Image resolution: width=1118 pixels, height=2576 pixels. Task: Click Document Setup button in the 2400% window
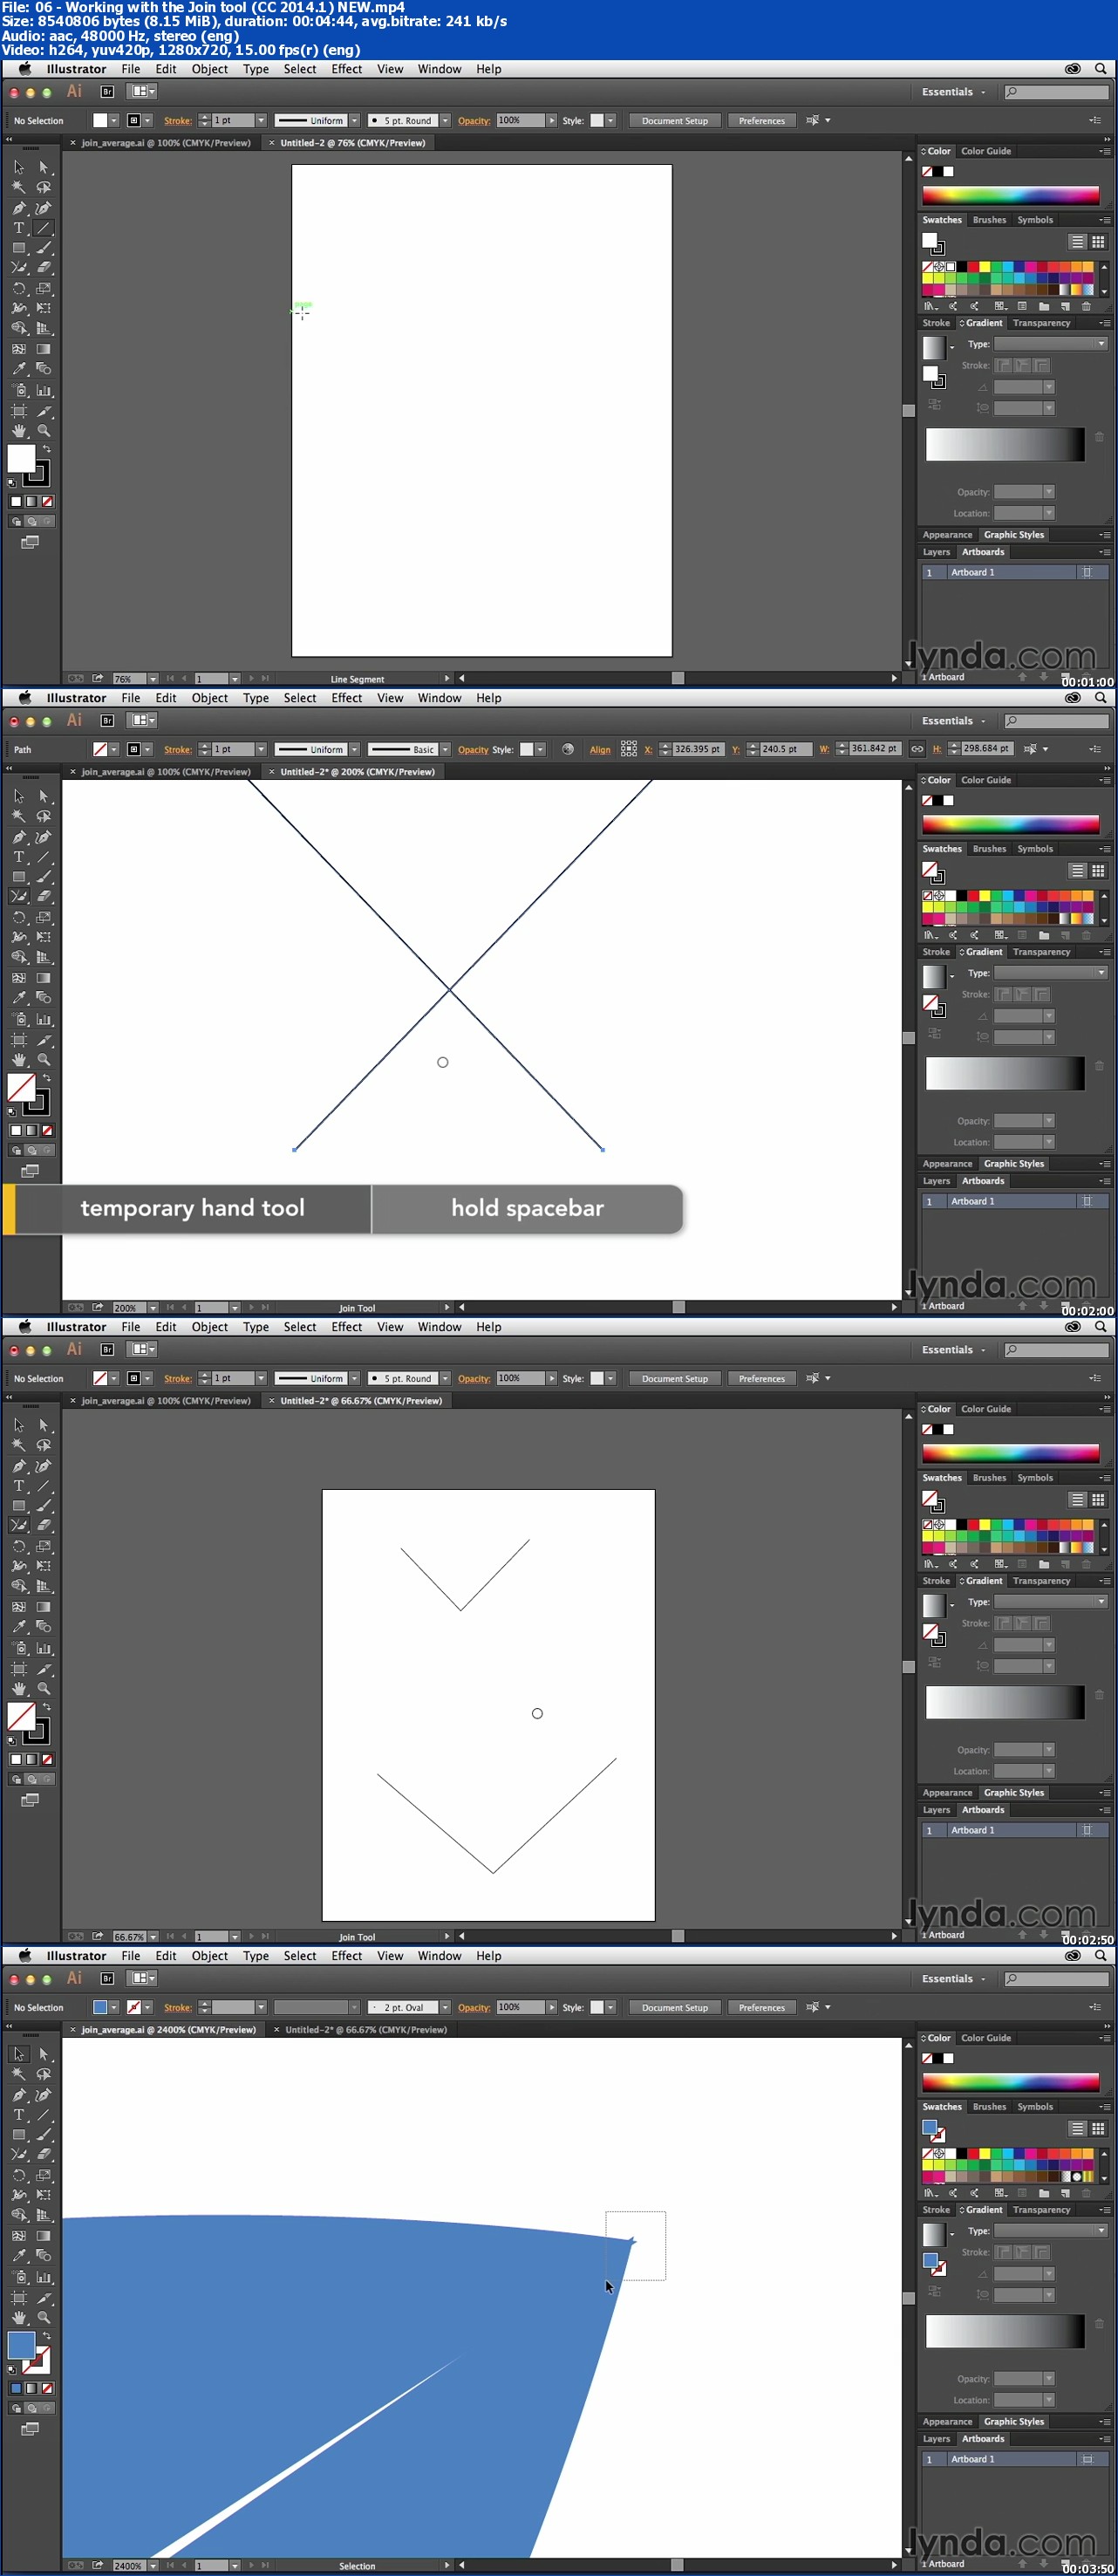[675, 2008]
